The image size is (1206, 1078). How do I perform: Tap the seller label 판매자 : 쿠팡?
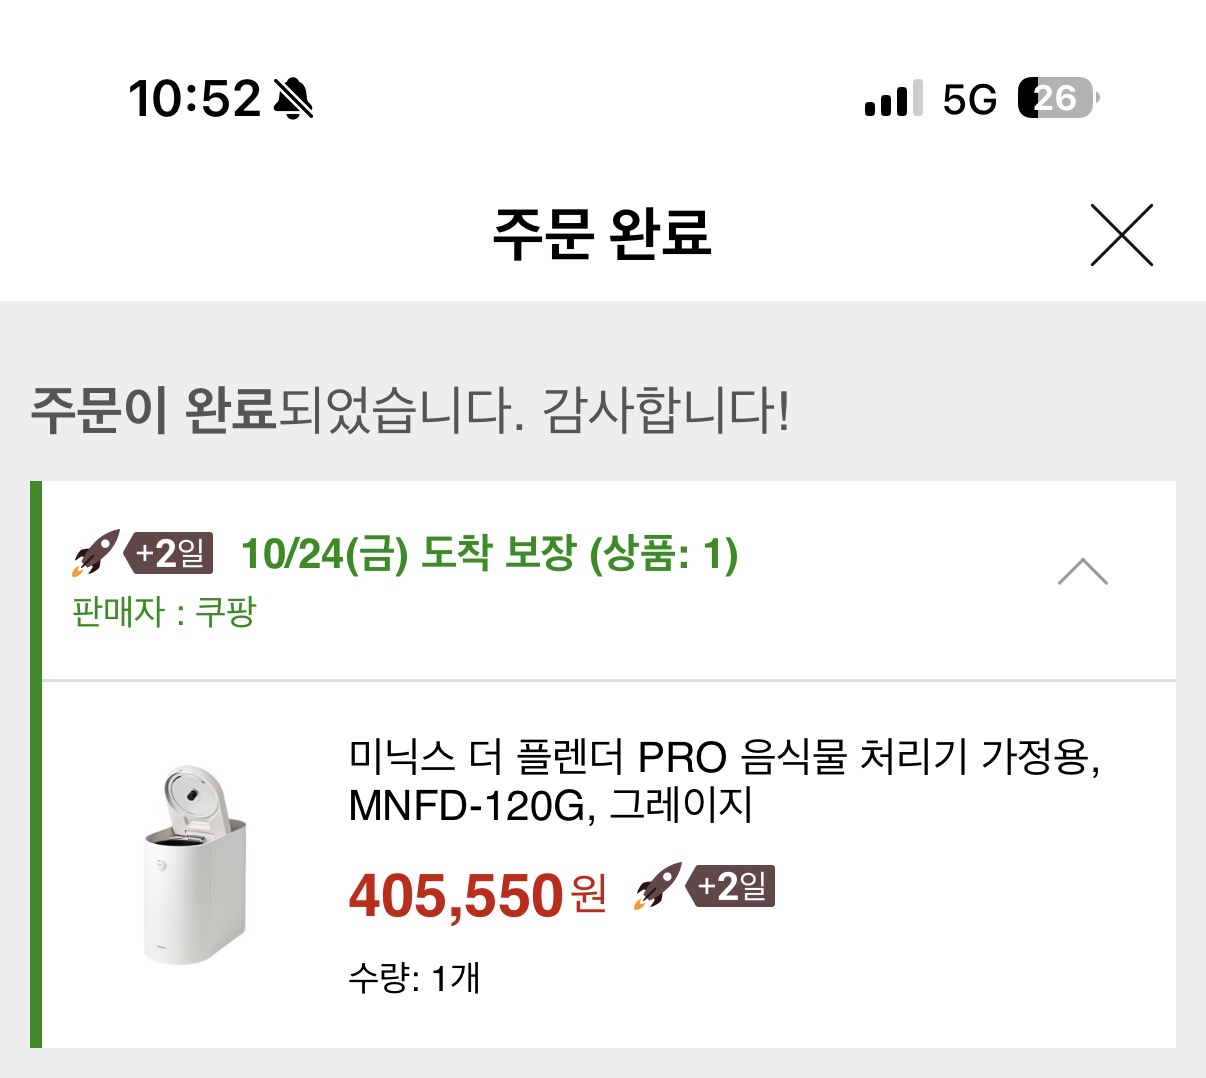pyautogui.click(x=164, y=611)
